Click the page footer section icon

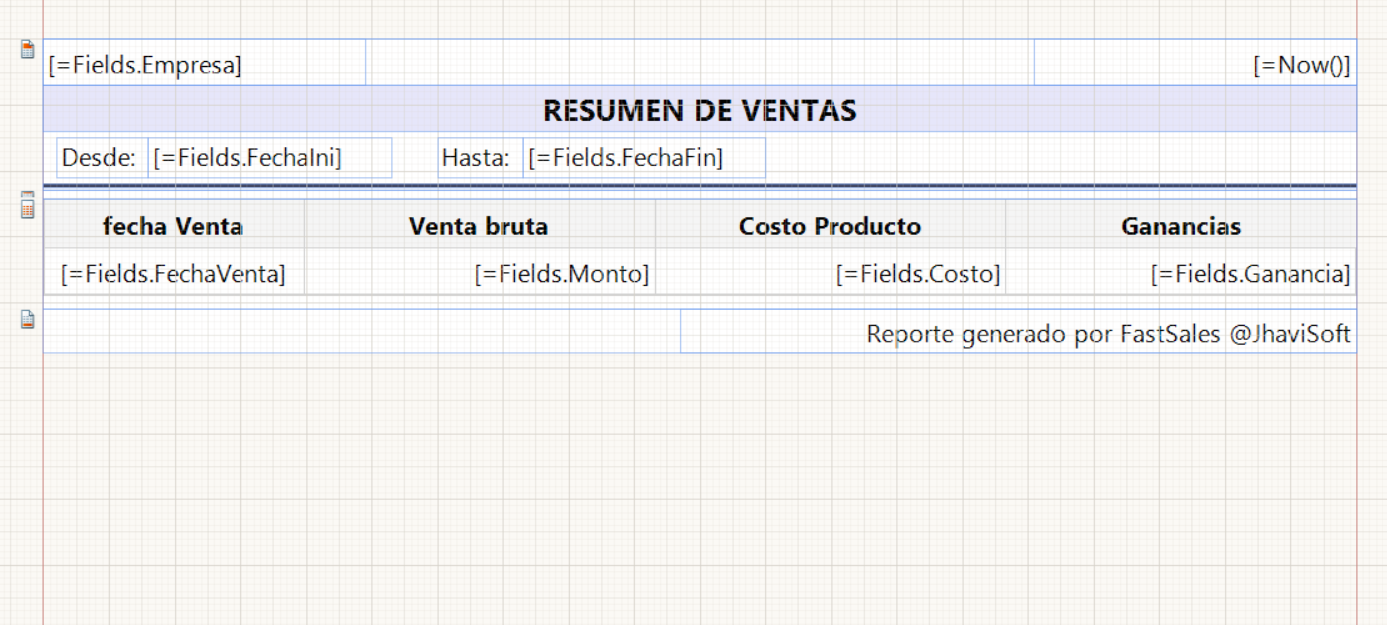pos(28,320)
